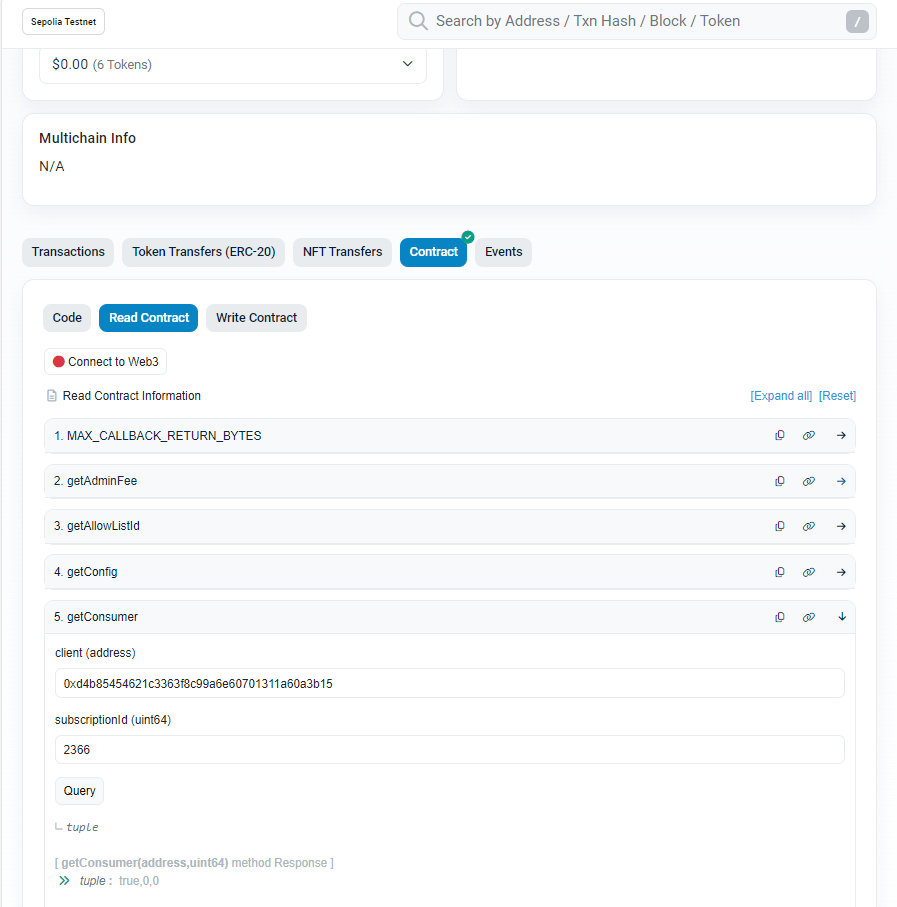Select the Read Contract sub-tab
Viewport: 897px width, 907px height.
149,318
